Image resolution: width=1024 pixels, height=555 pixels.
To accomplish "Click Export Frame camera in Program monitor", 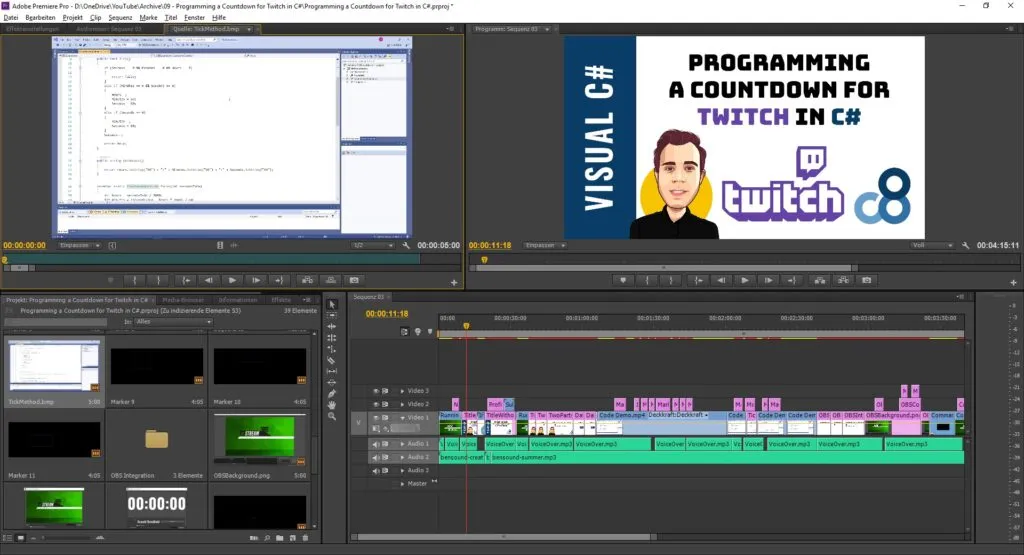I will coord(867,280).
